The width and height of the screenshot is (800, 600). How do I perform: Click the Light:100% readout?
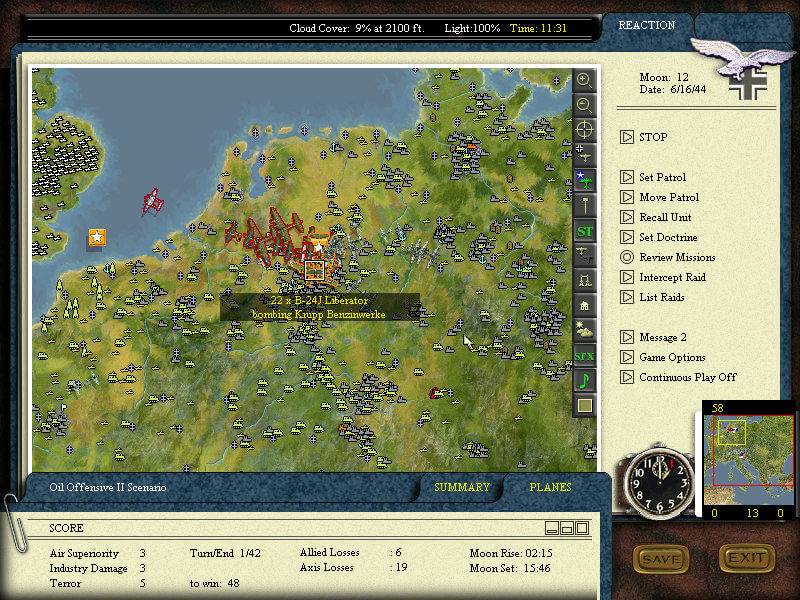tap(472, 29)
